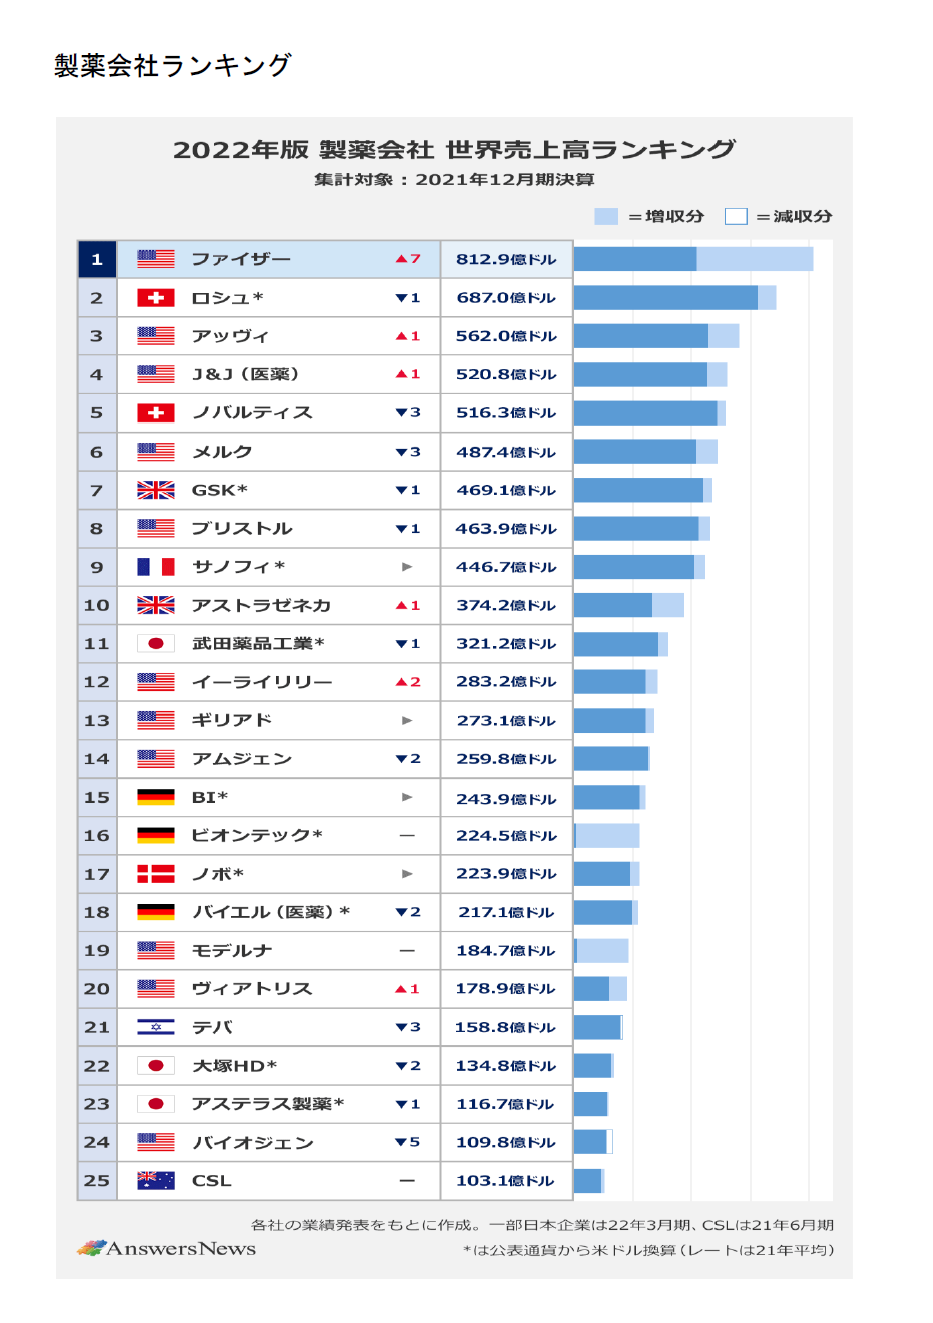Image resolution: width=933 pixels, height=1323 pixels.
Task: Click the company name アムジェン
Action: pyautogui.click(x=242, y=759)
